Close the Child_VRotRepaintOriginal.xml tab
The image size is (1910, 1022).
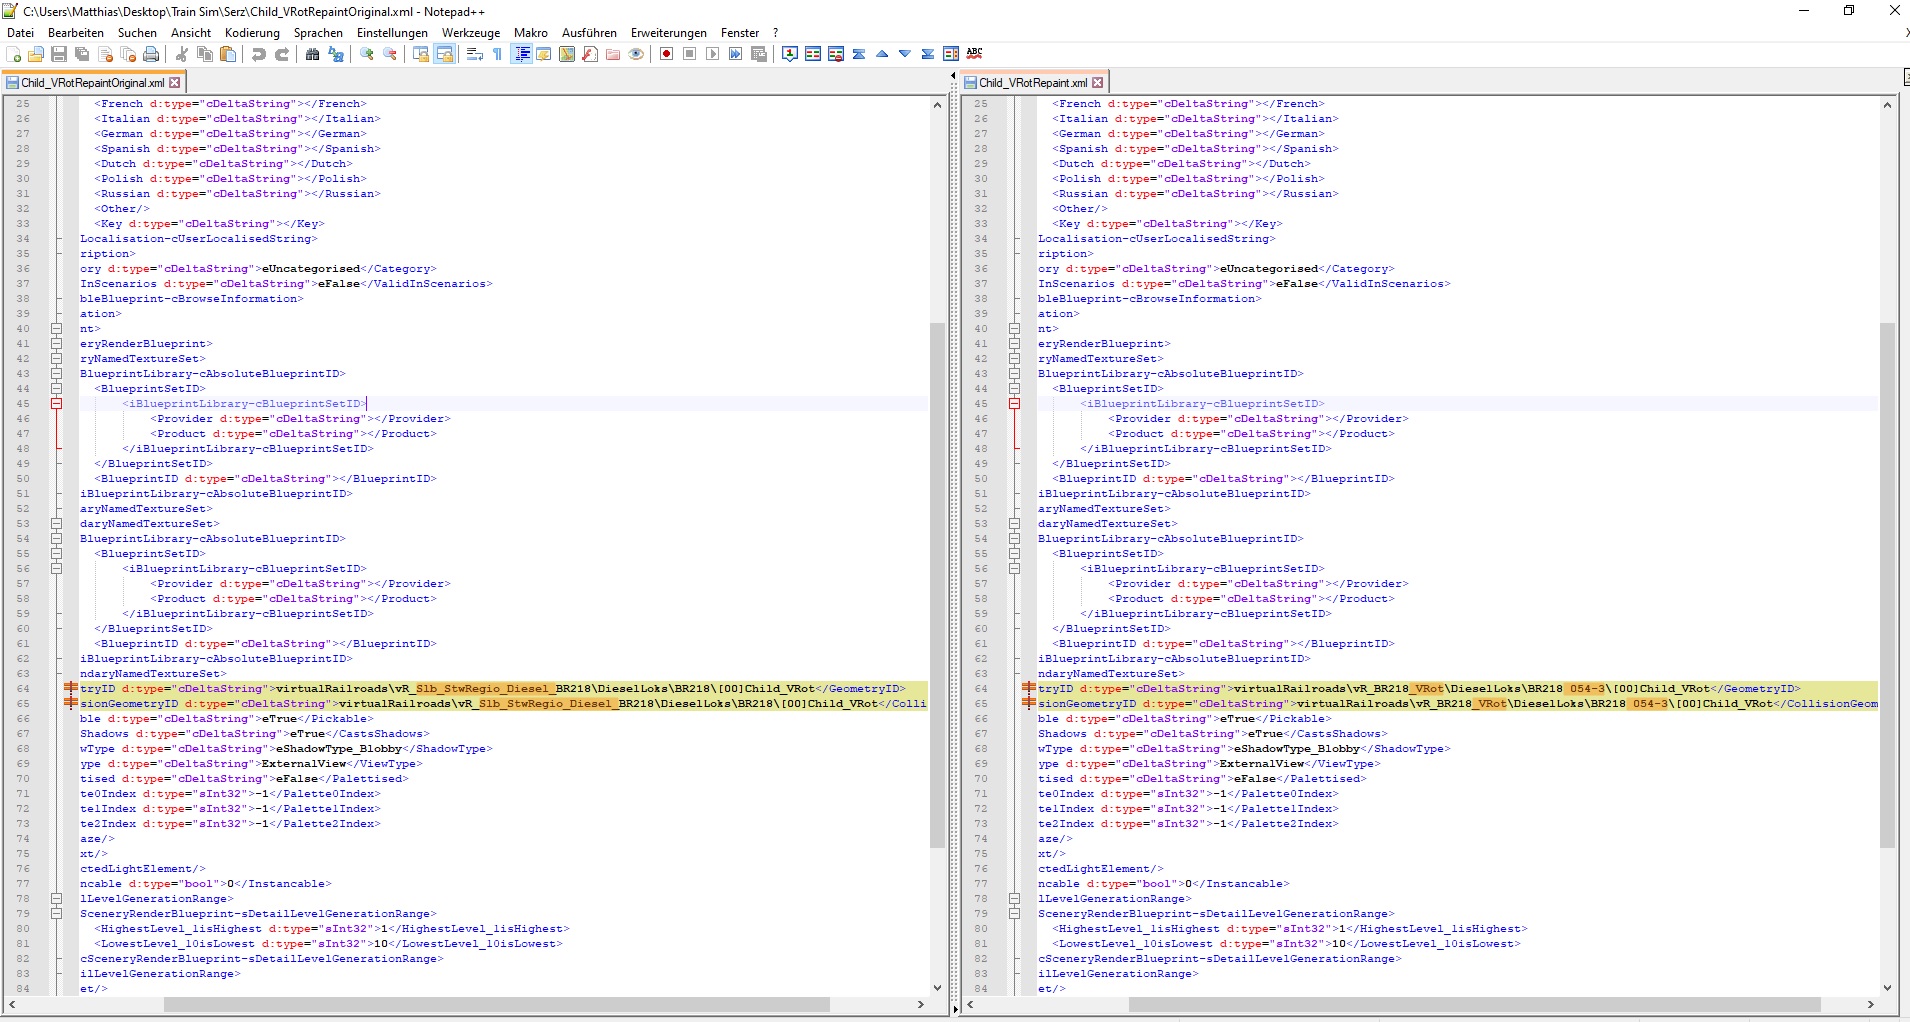pyautogui.click(x=175, y=83)
